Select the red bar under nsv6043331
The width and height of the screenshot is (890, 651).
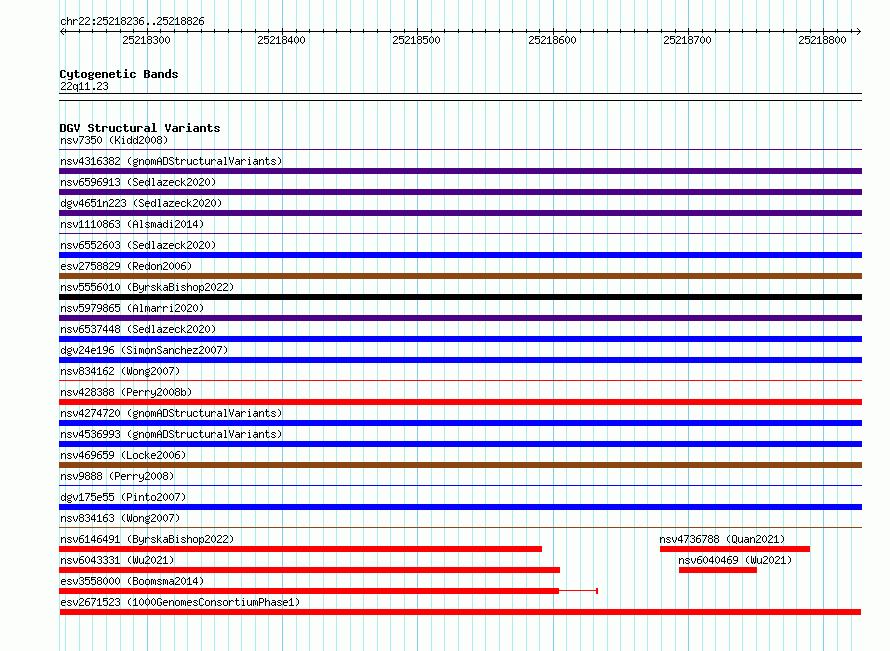309,570
